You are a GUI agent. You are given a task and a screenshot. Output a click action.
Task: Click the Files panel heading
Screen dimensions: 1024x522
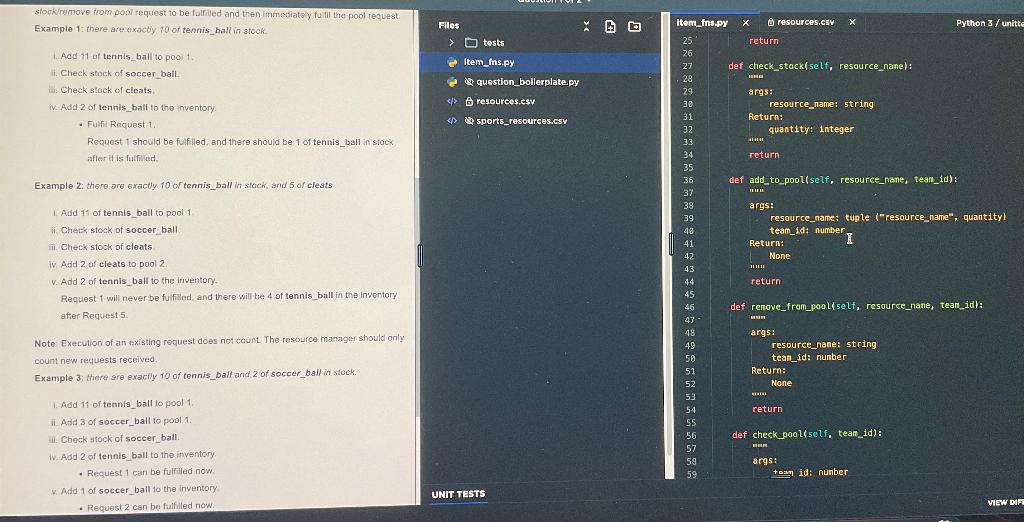click(x=449, y=25)
